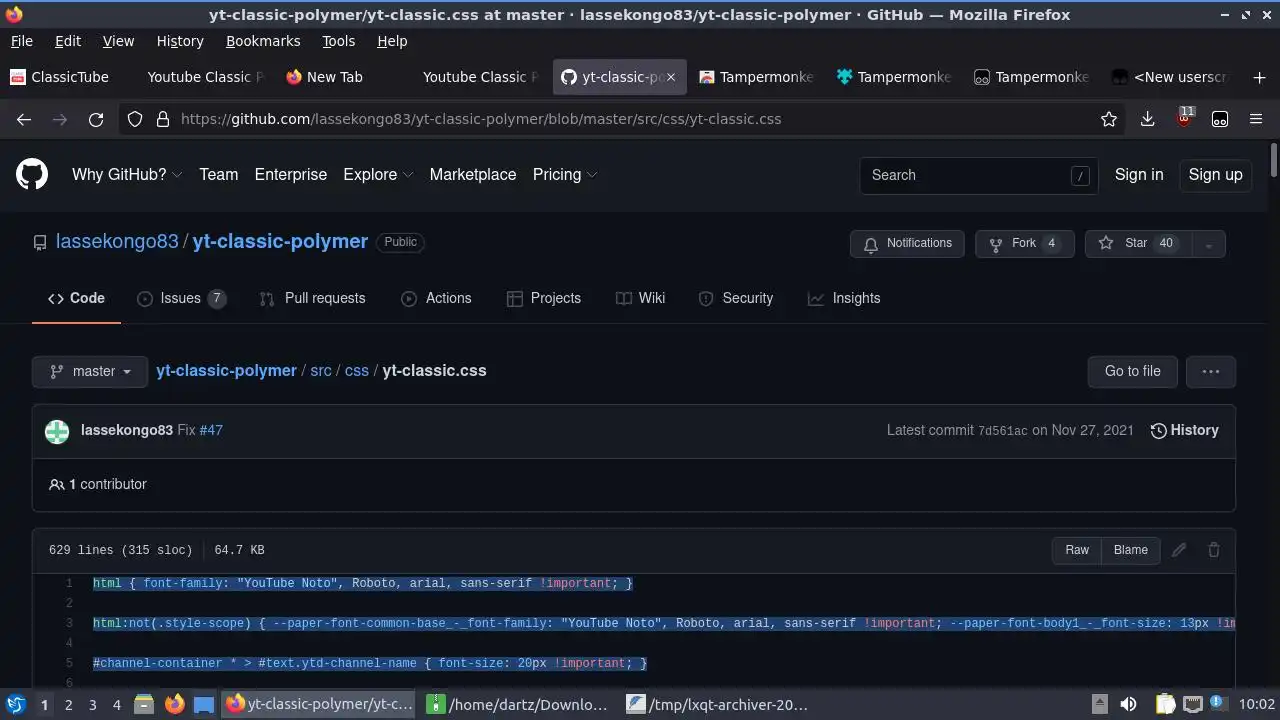Open the tracking protection shield icon

pos(135,119)
